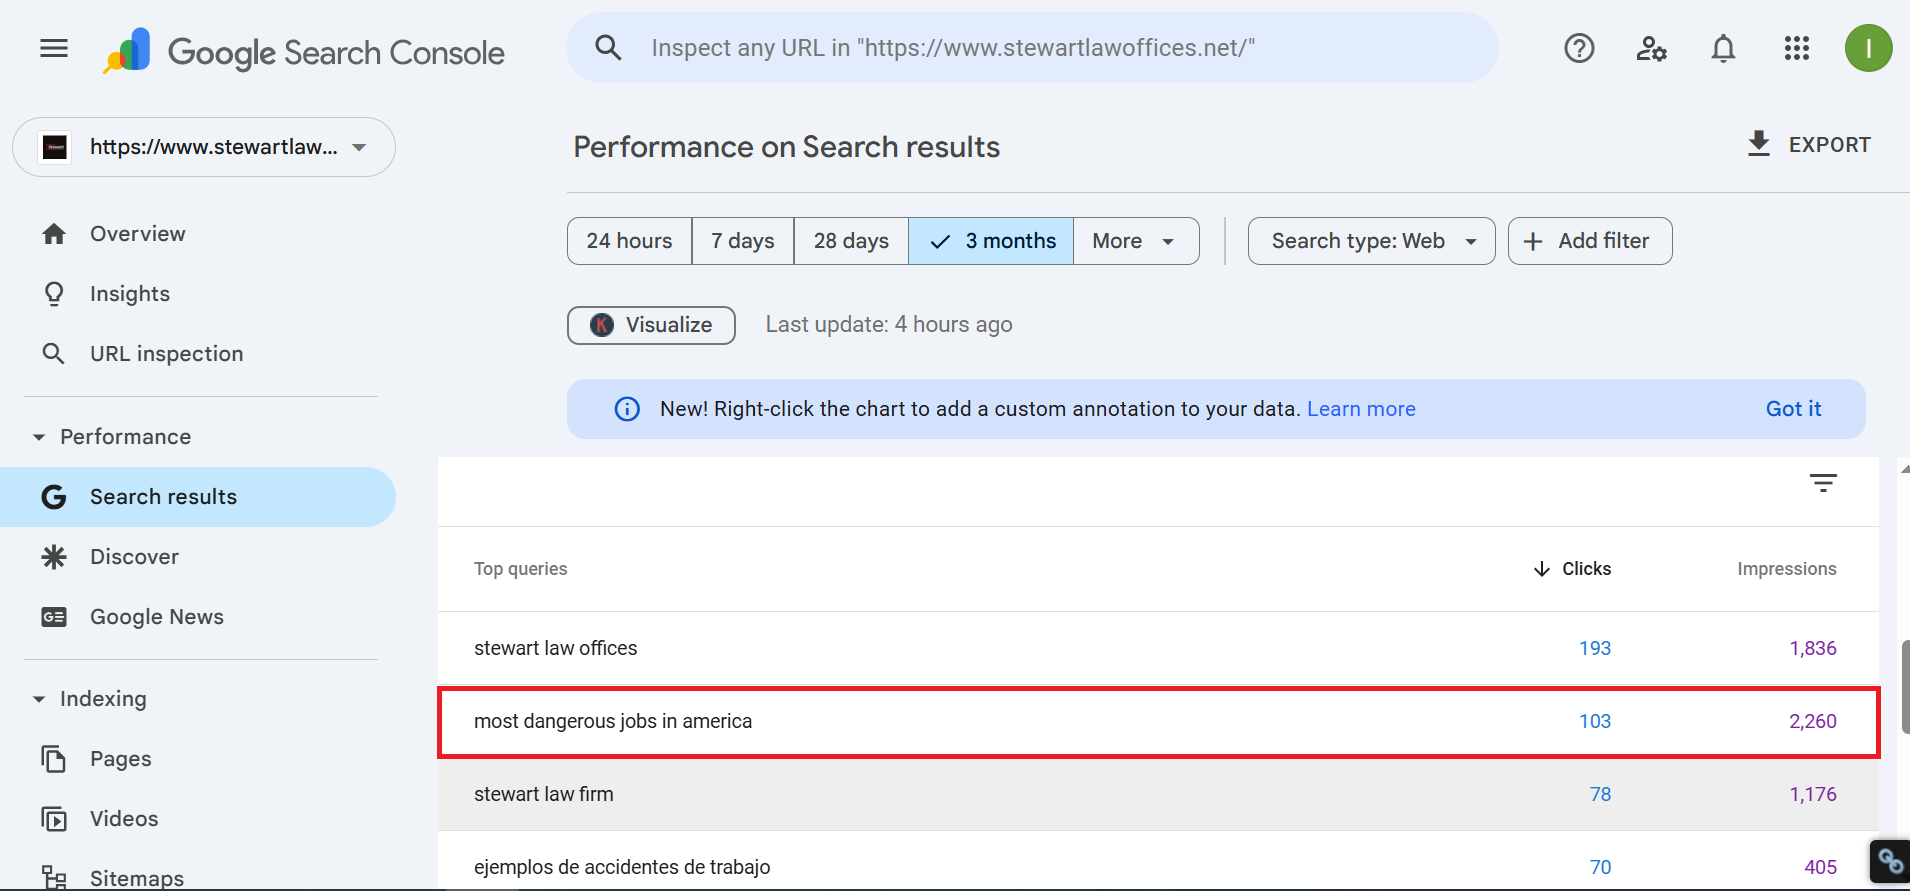Image resolution: width=1910 pixels, height=891 pixels.
Task: Click the Videos play icon
Action: [x=54, y=819]
